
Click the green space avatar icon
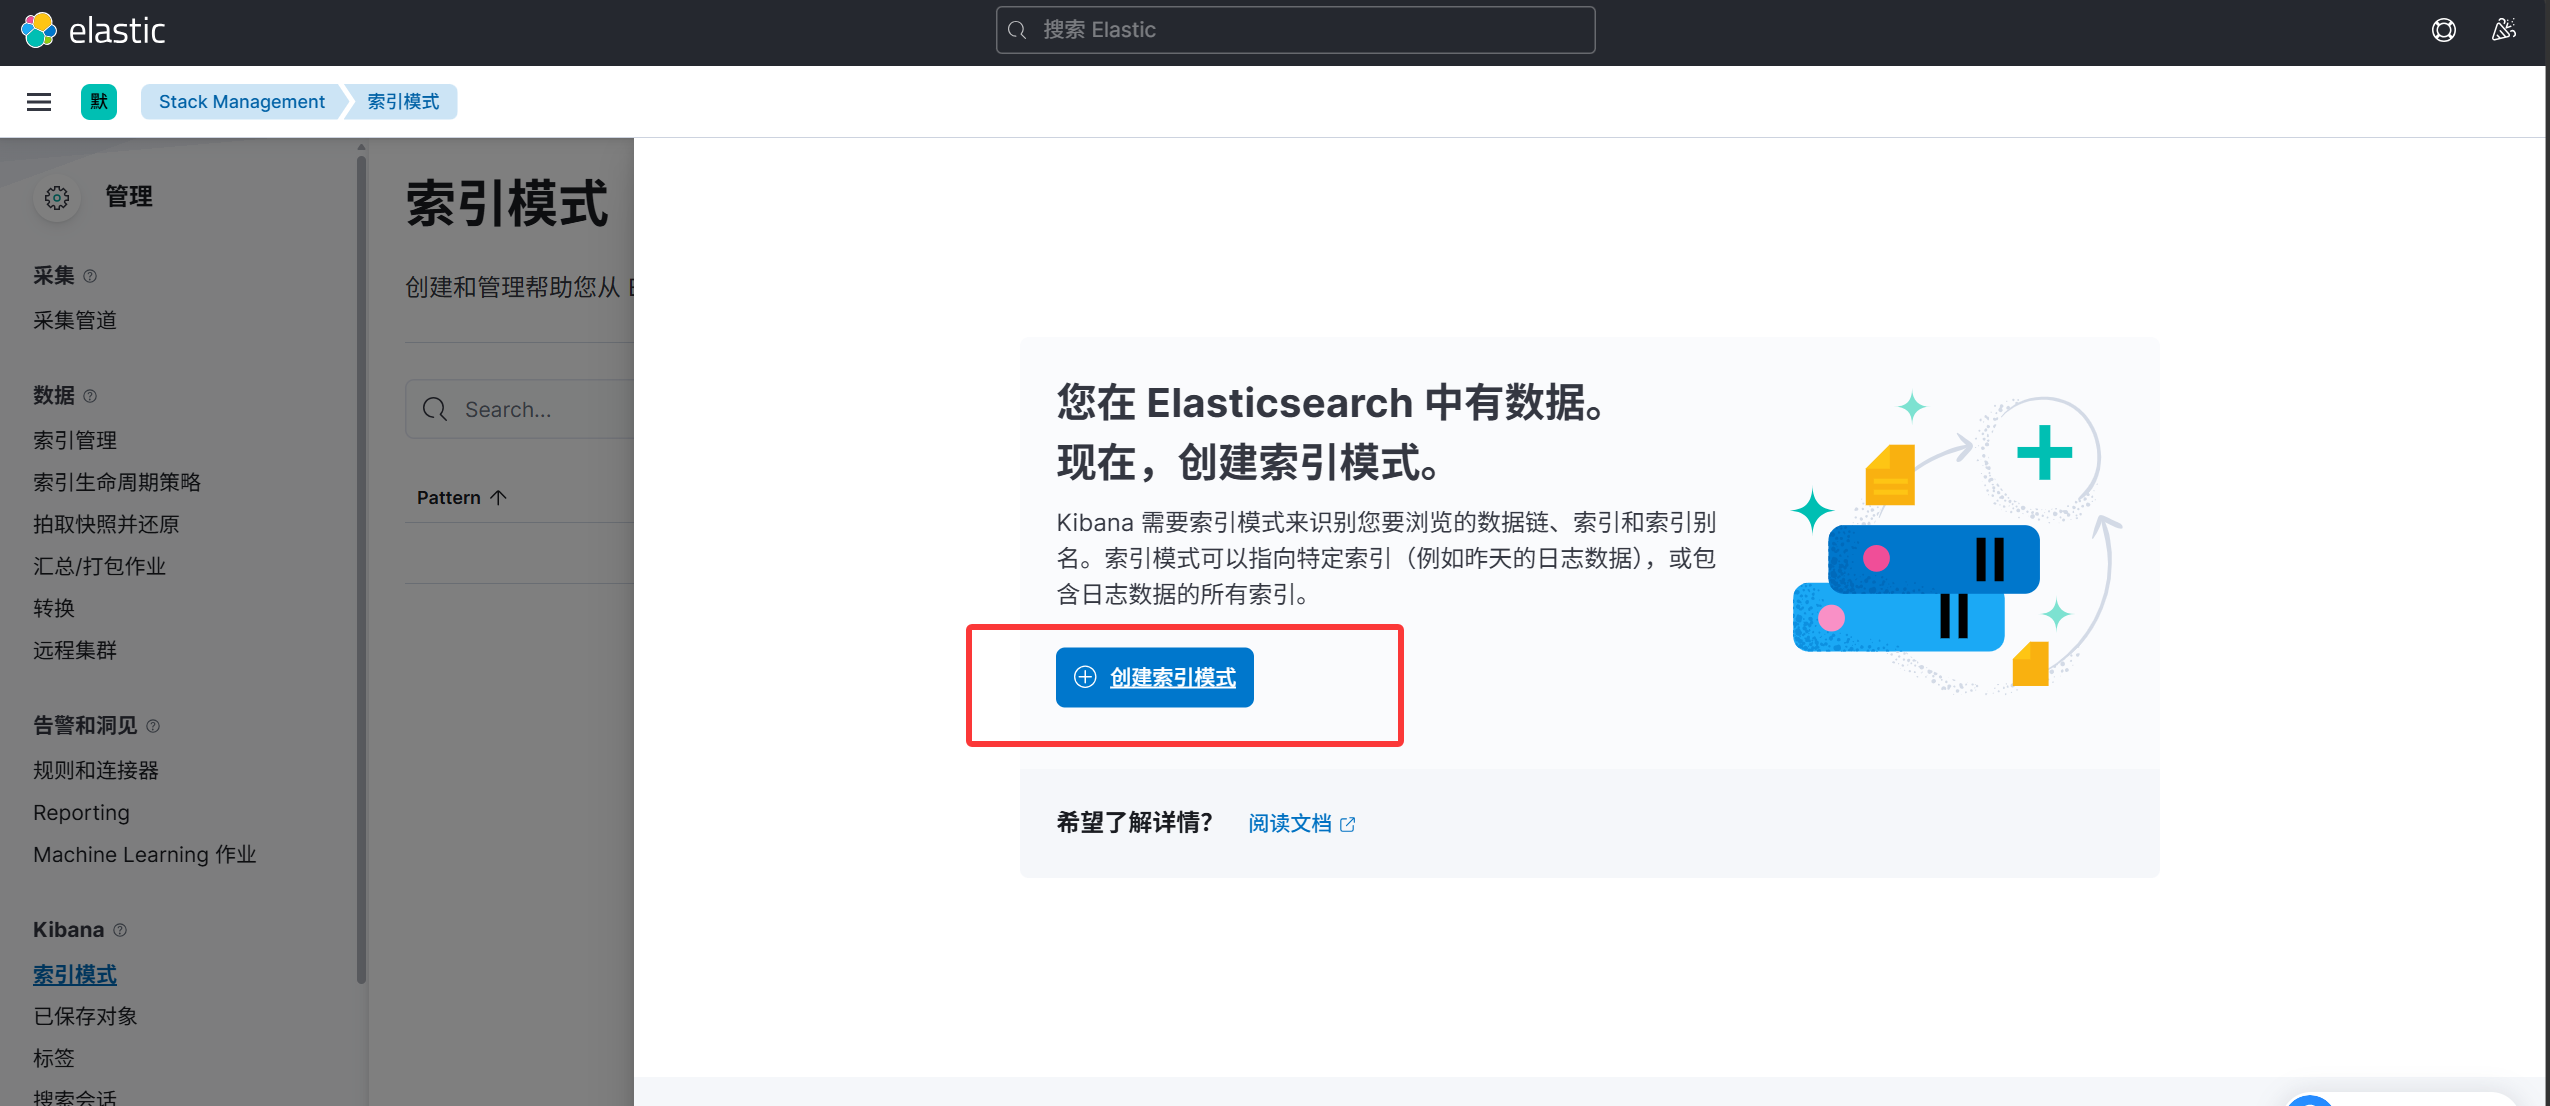coord(99,102)
